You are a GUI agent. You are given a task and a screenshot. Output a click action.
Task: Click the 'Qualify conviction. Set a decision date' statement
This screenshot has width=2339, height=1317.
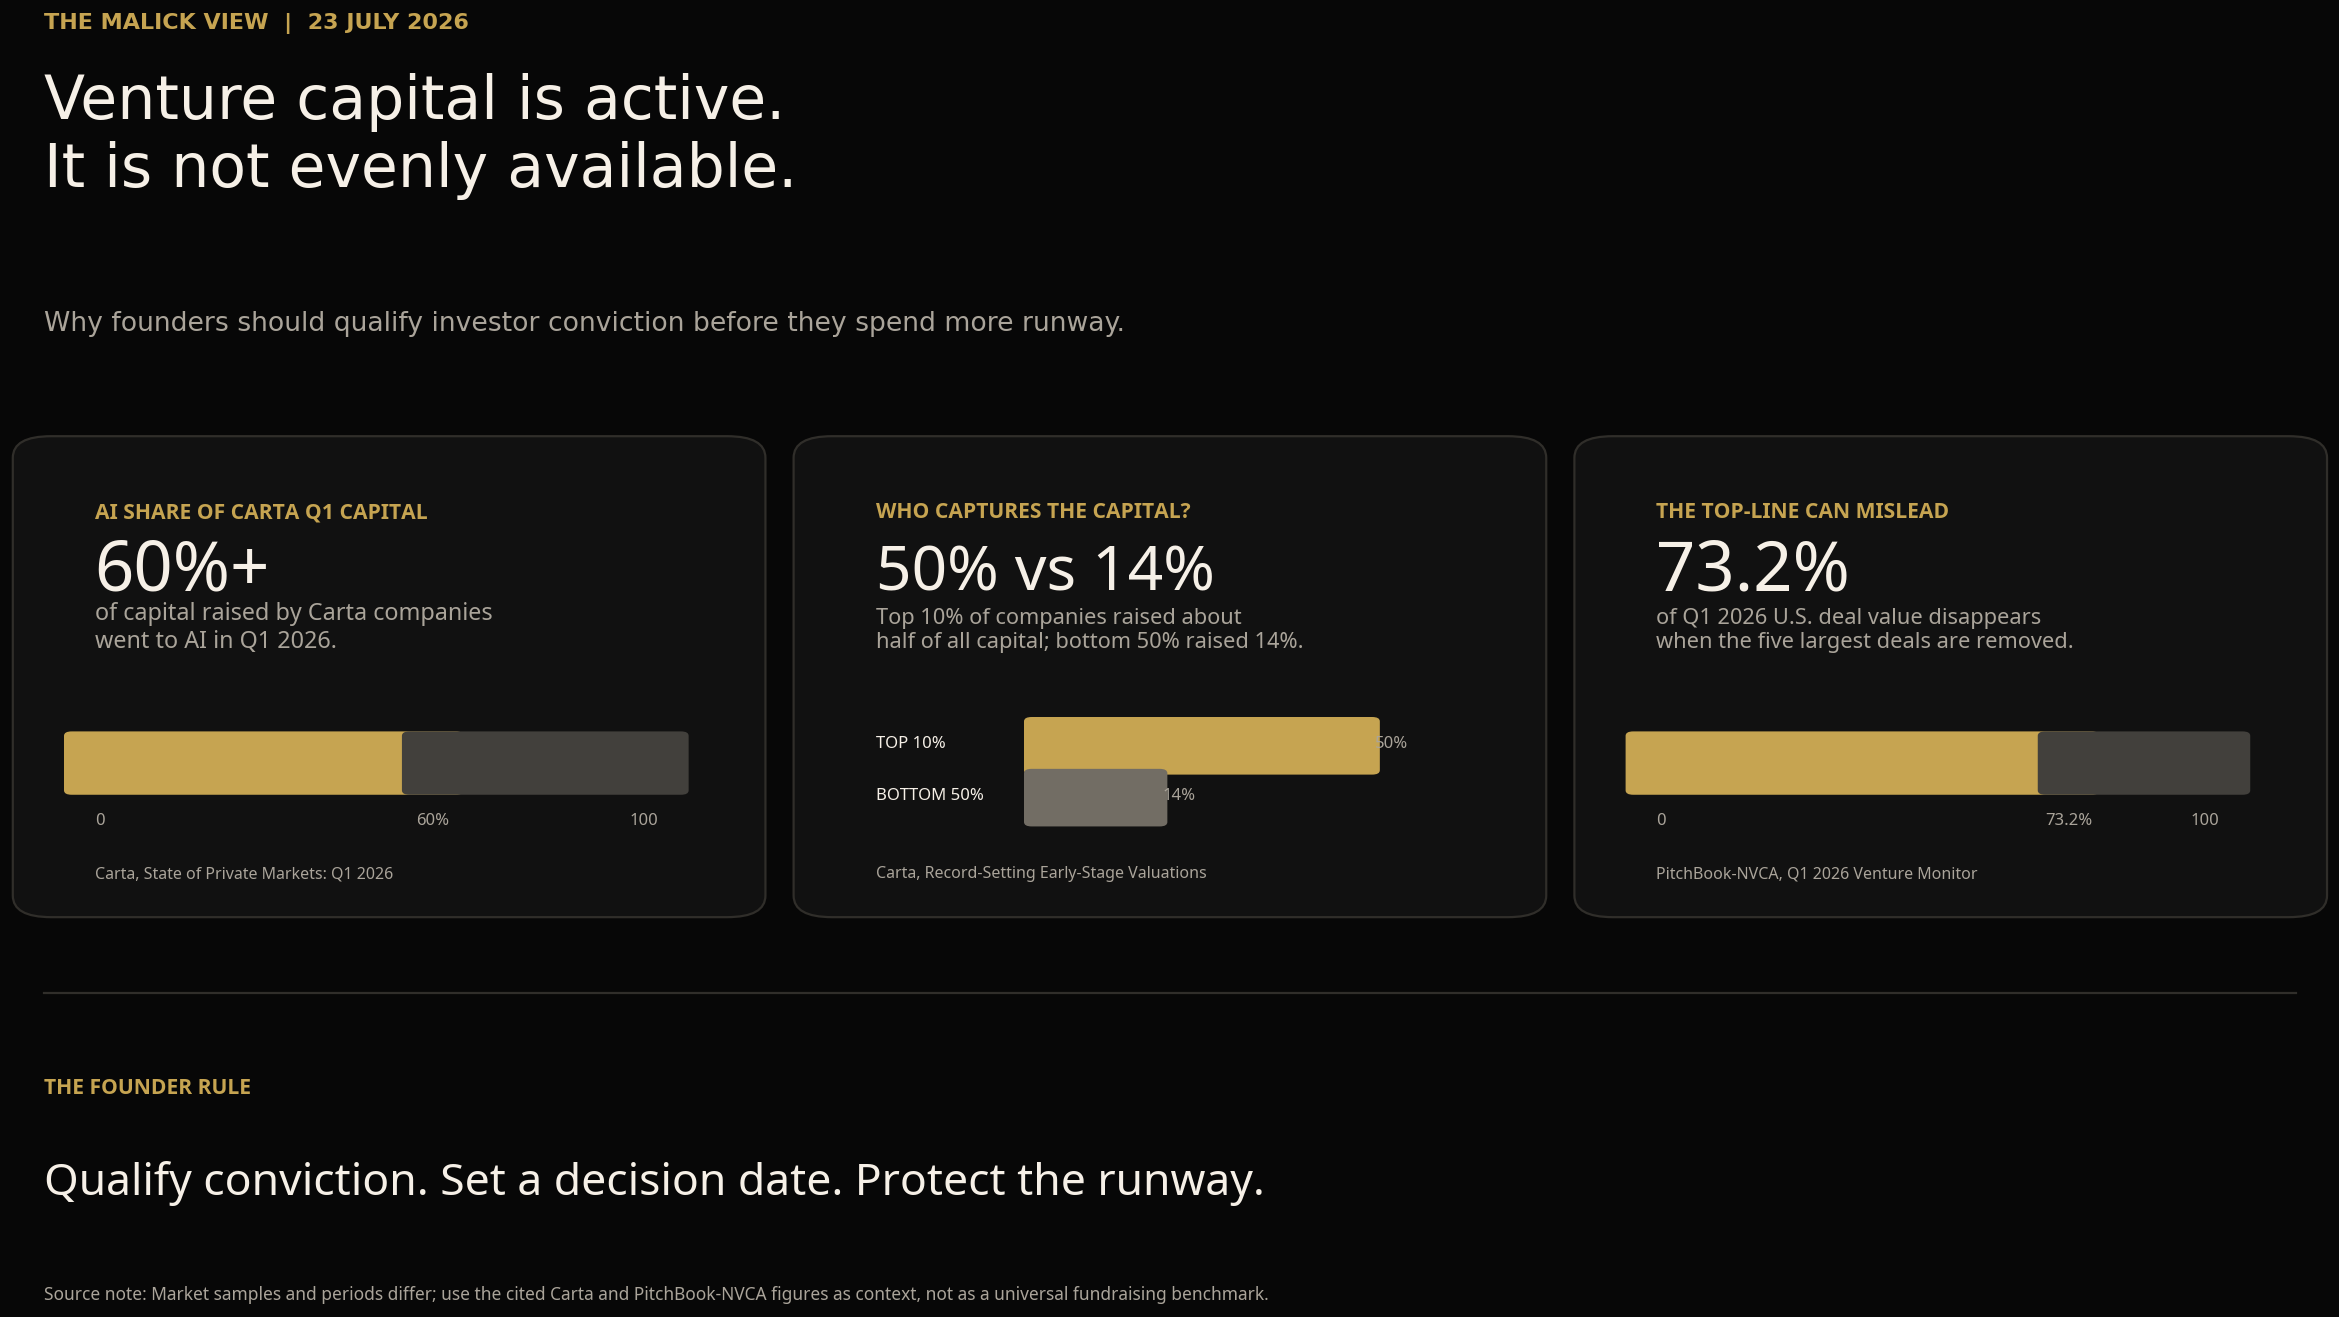(x=654, y=1180)
